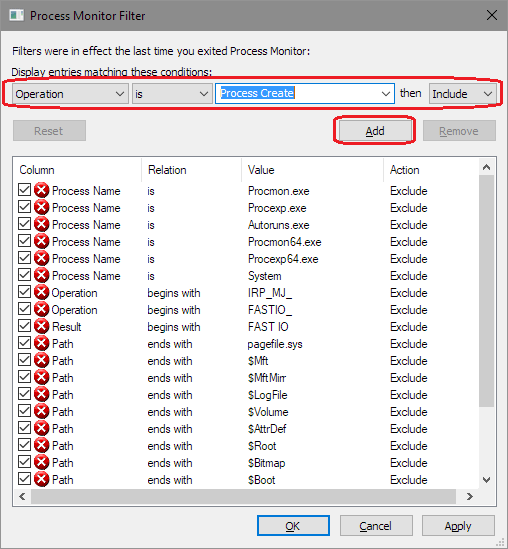Select the Procexp64.exe value text

(x=283, y=259)
